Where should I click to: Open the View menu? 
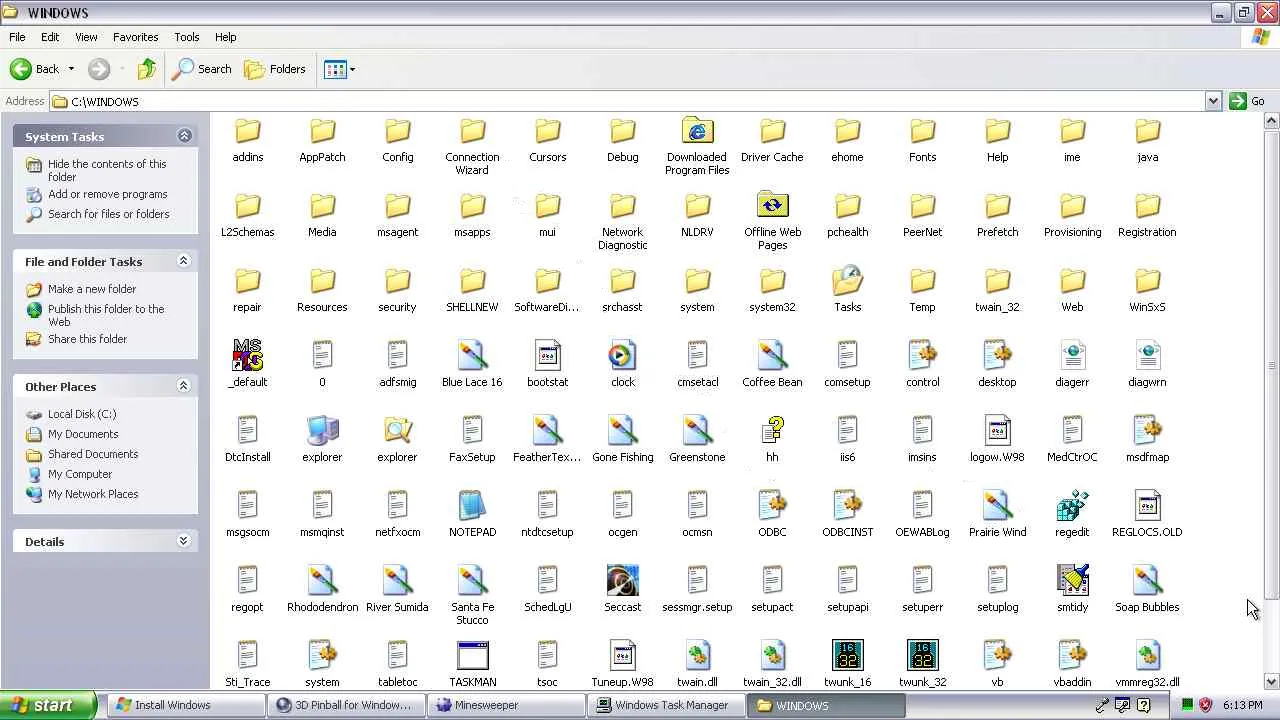click(86, 37)
